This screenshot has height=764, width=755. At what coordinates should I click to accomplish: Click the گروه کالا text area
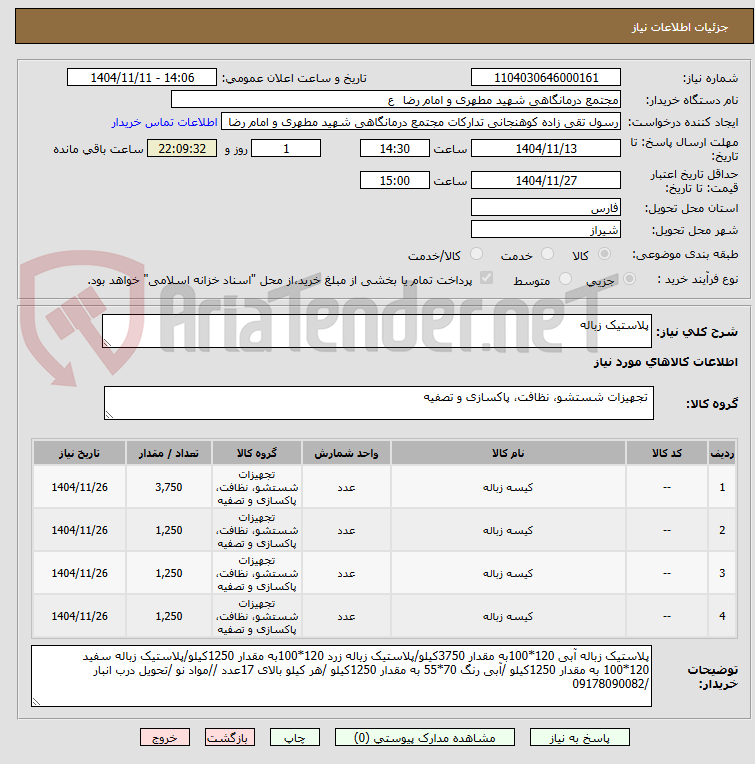(378, 403)
